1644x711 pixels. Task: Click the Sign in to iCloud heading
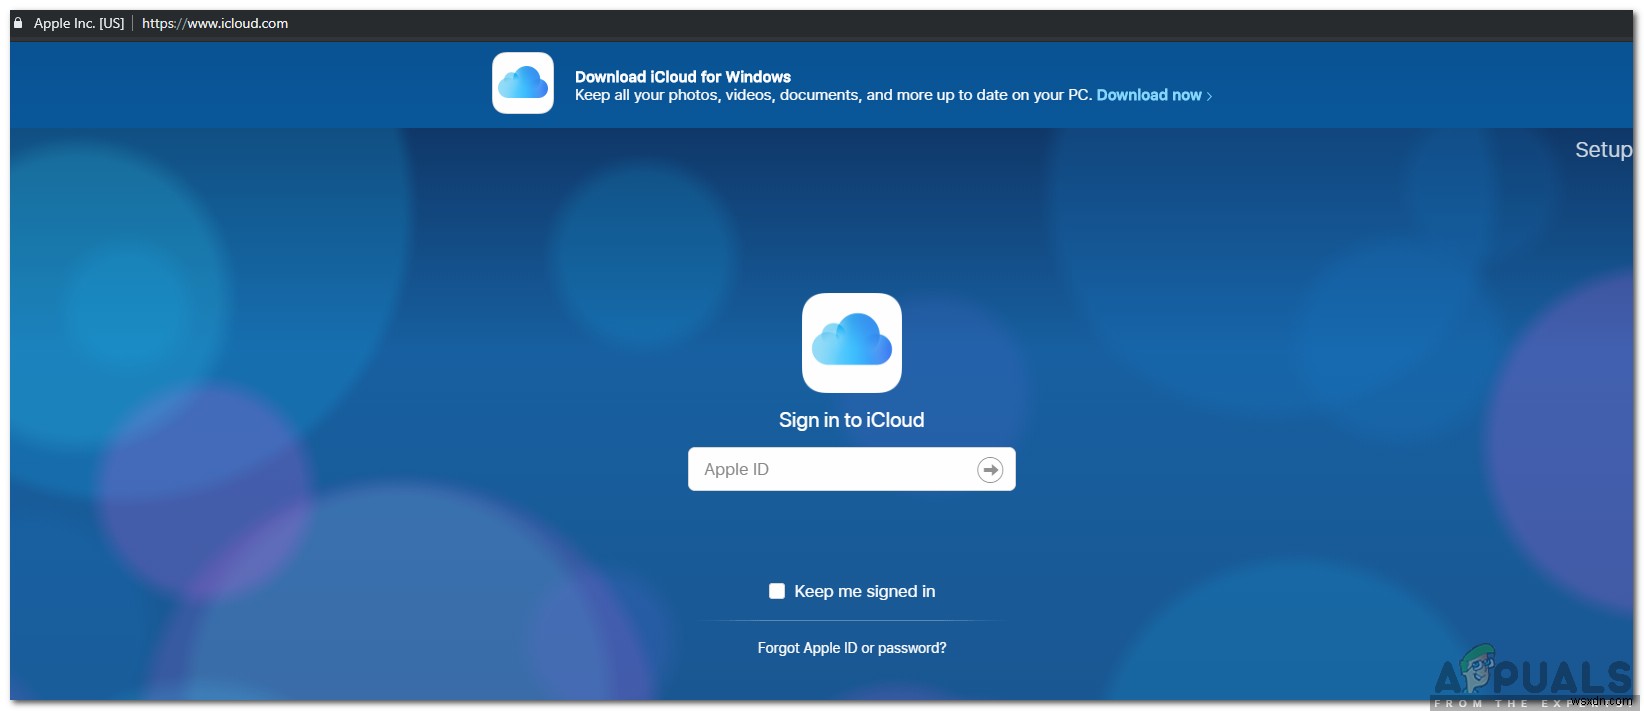tap(852, 420)
